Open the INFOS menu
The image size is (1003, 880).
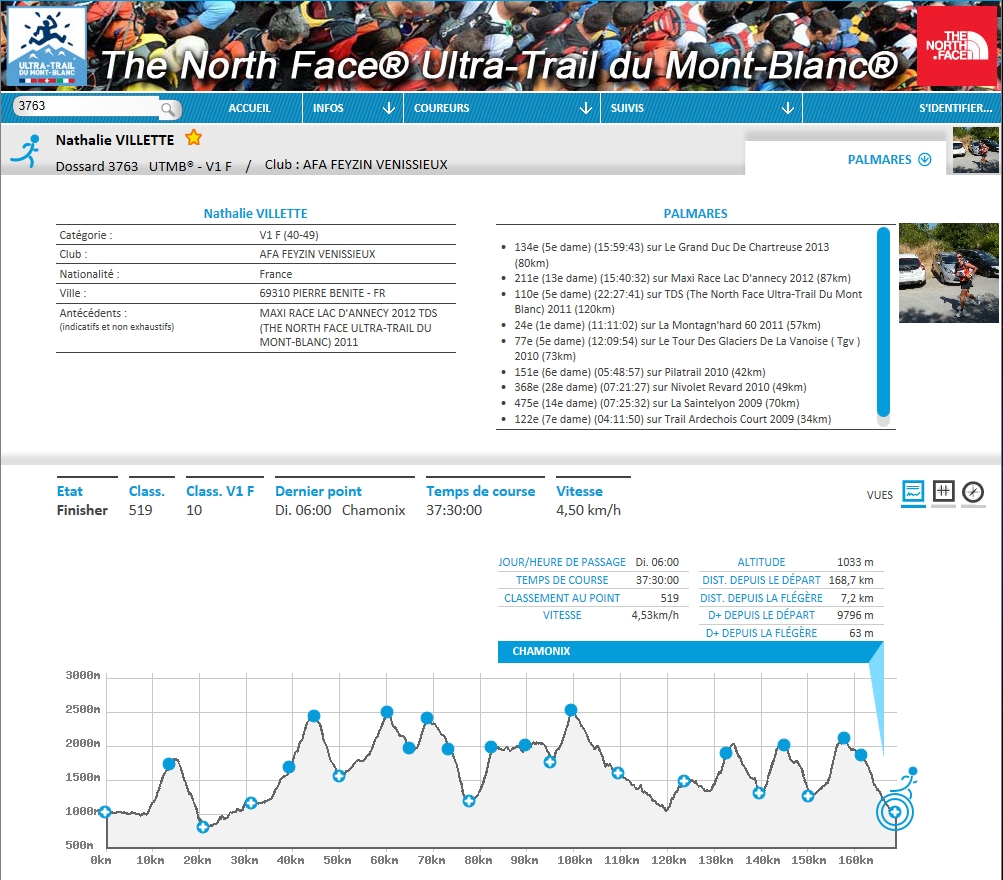pyautogui.click(x=328, y=108)
